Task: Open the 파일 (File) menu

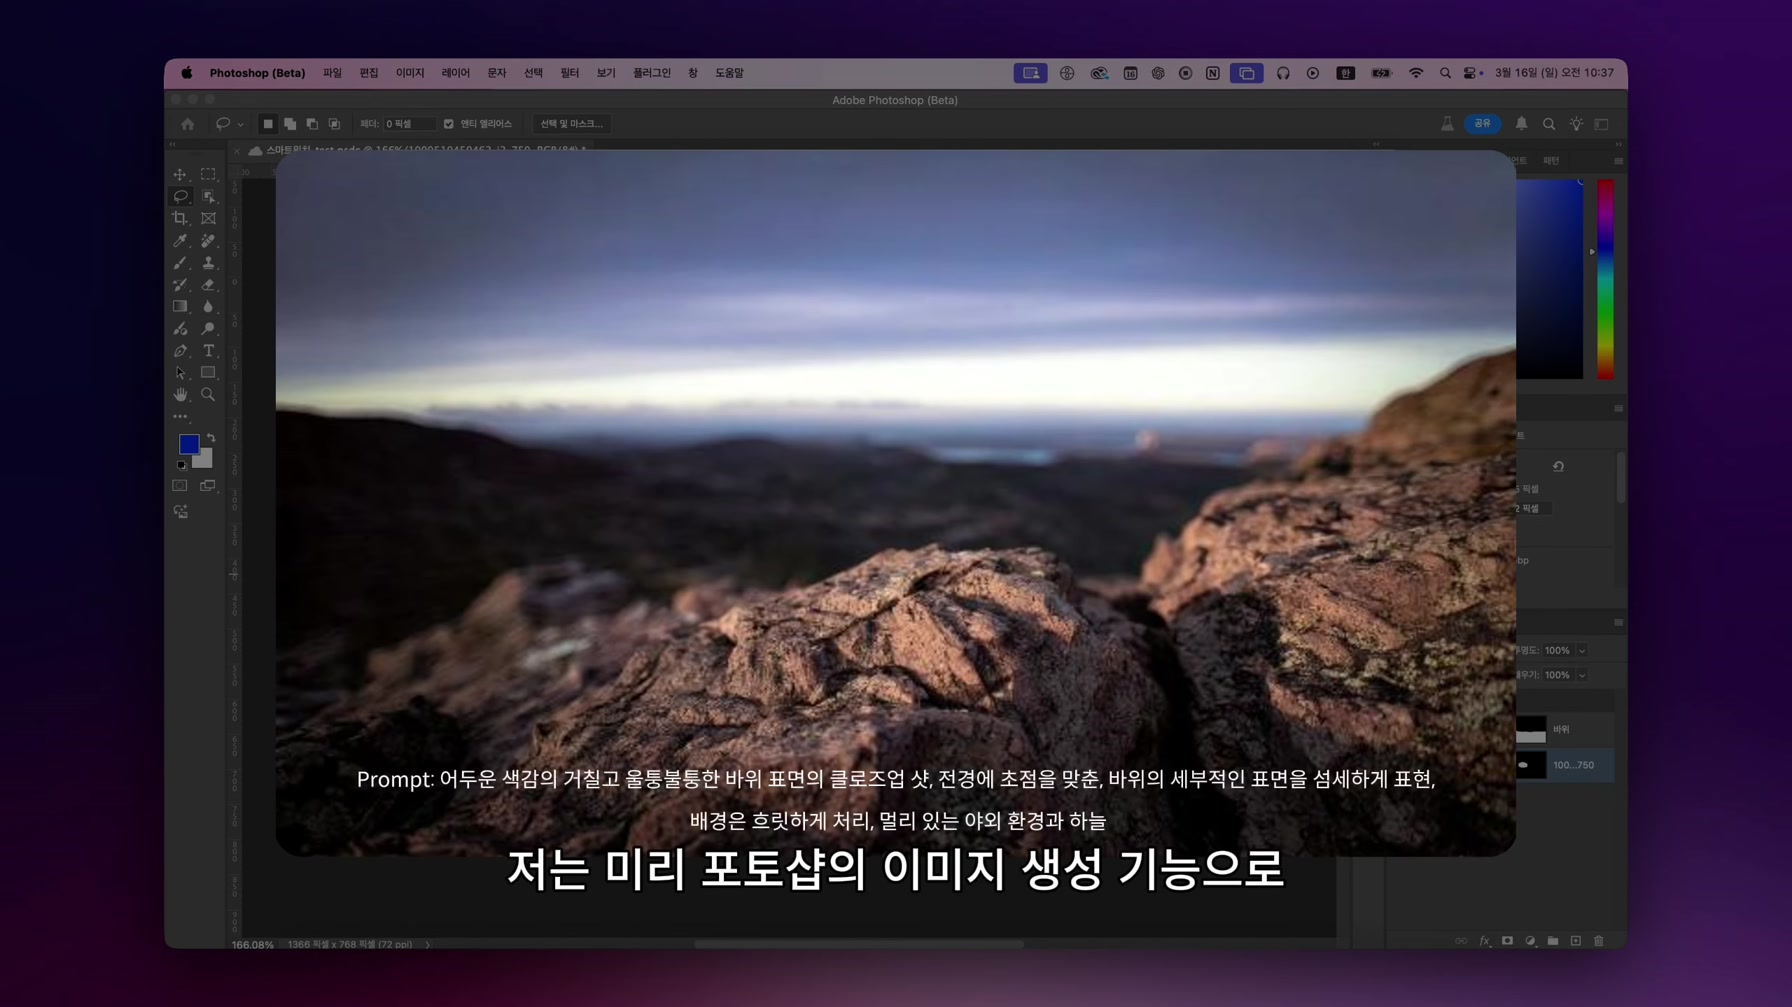Action: point(332,73)
